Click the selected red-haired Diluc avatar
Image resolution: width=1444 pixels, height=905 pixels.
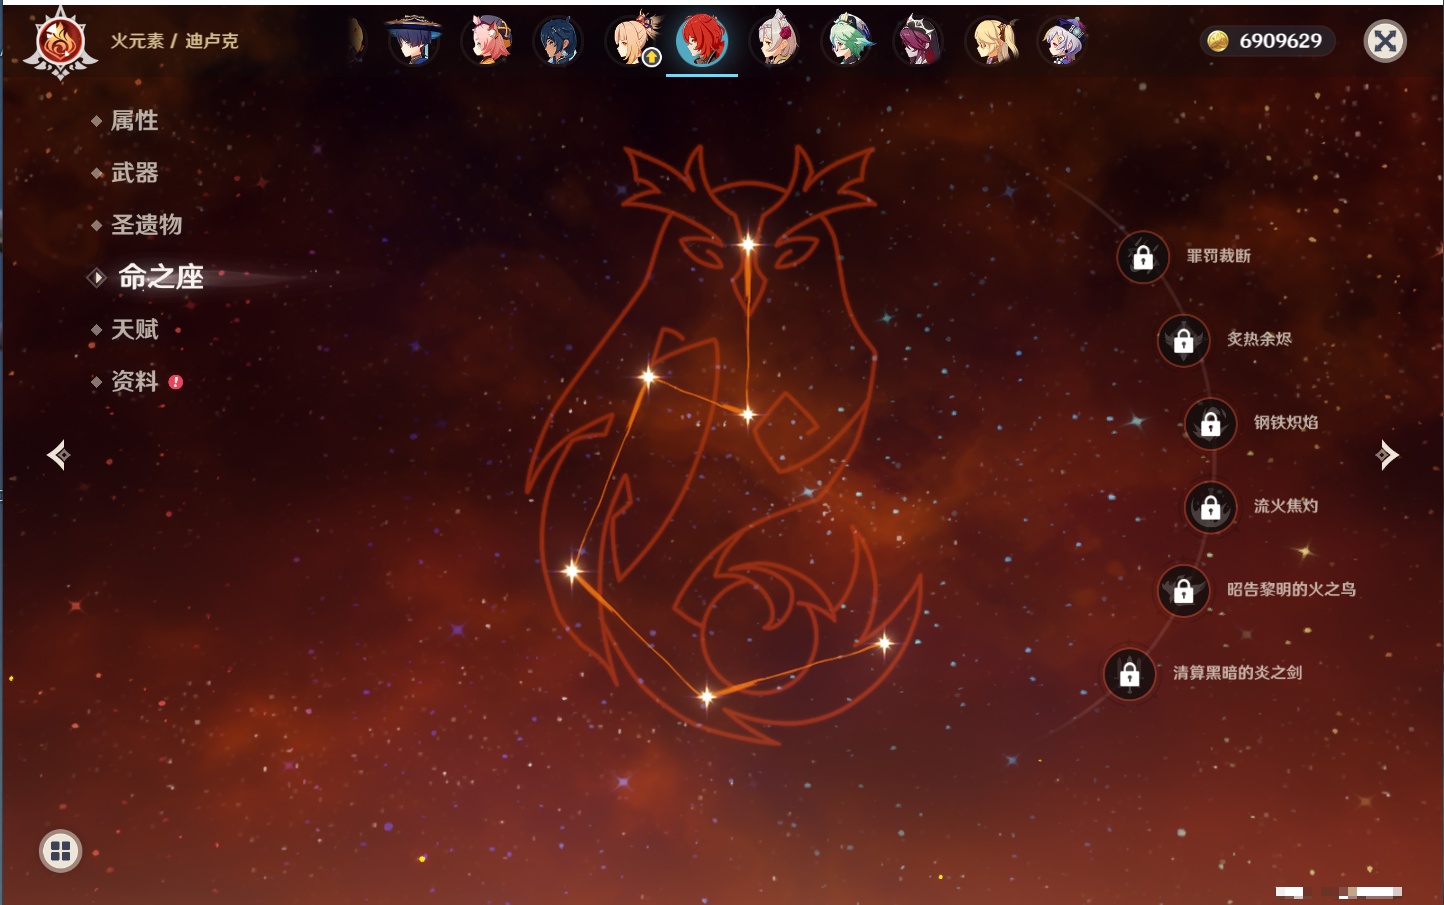702,41
